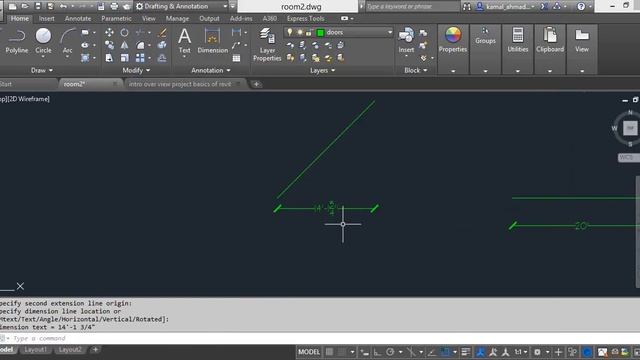The image size is (640, 360).
Task: Select the Fillet tool icon
Action: click(x=140, y=45)
